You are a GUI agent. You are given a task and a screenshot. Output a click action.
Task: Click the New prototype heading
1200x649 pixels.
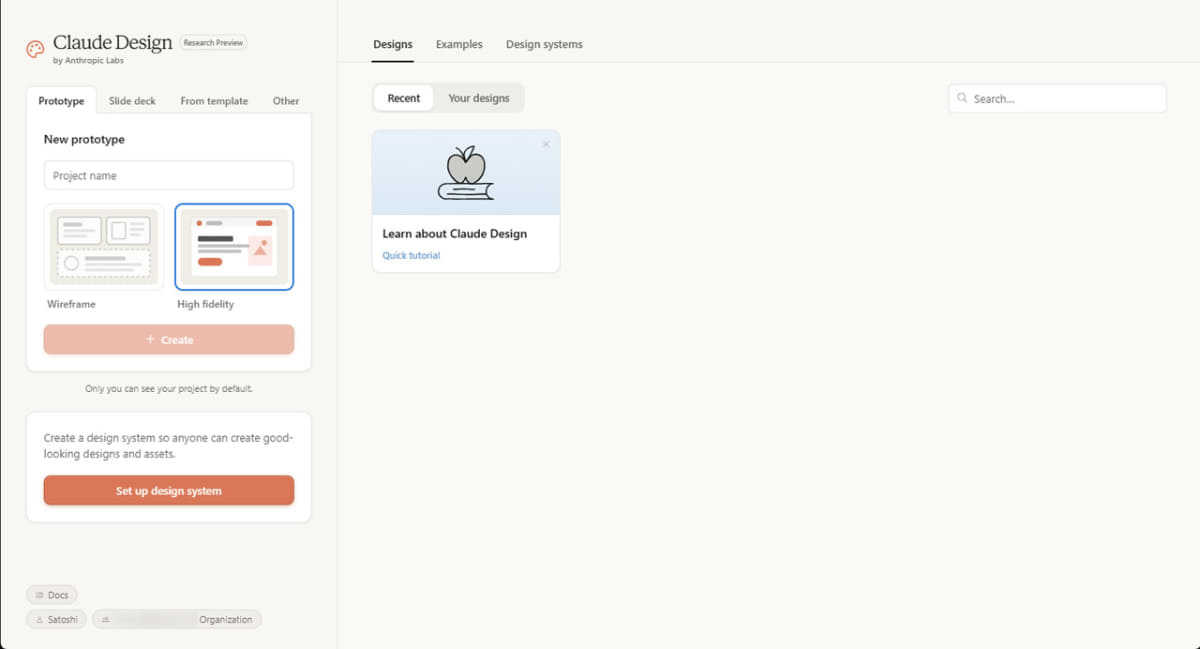click(84, 139)
